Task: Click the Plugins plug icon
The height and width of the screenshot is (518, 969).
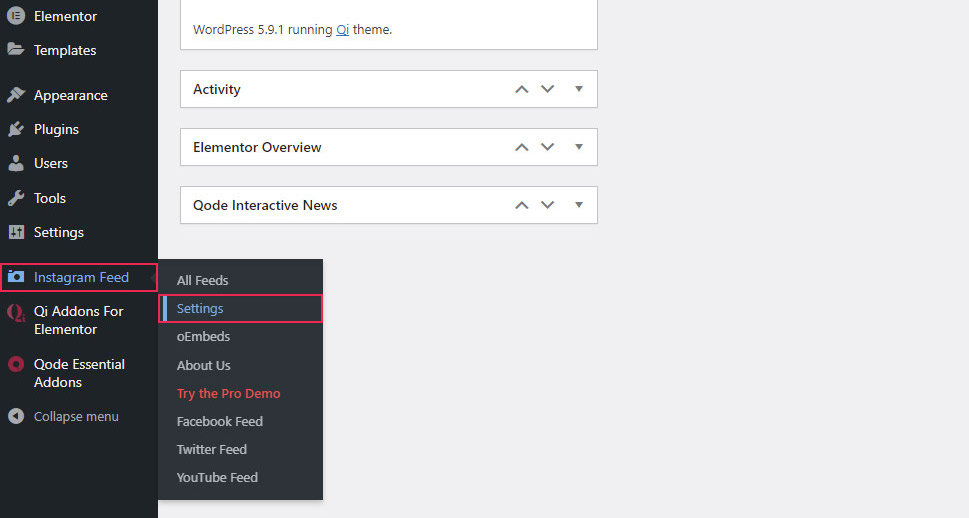Action: tap(16, 129)
